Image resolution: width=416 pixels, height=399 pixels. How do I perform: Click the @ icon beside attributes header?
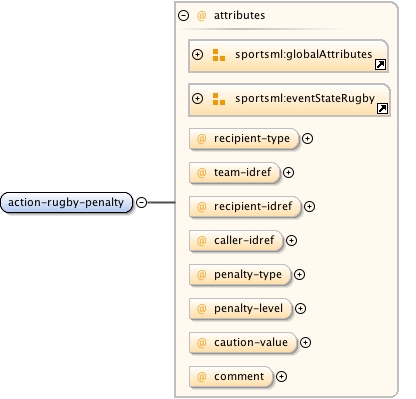click(x=202, y=15)
